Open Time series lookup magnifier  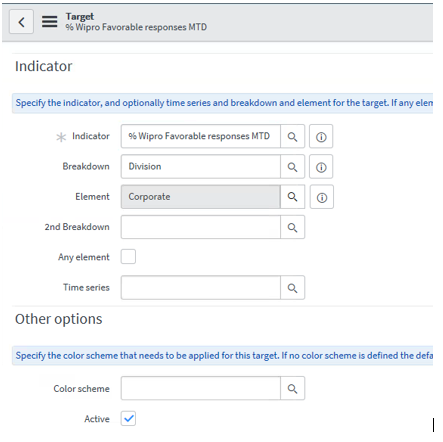[292, 288]
